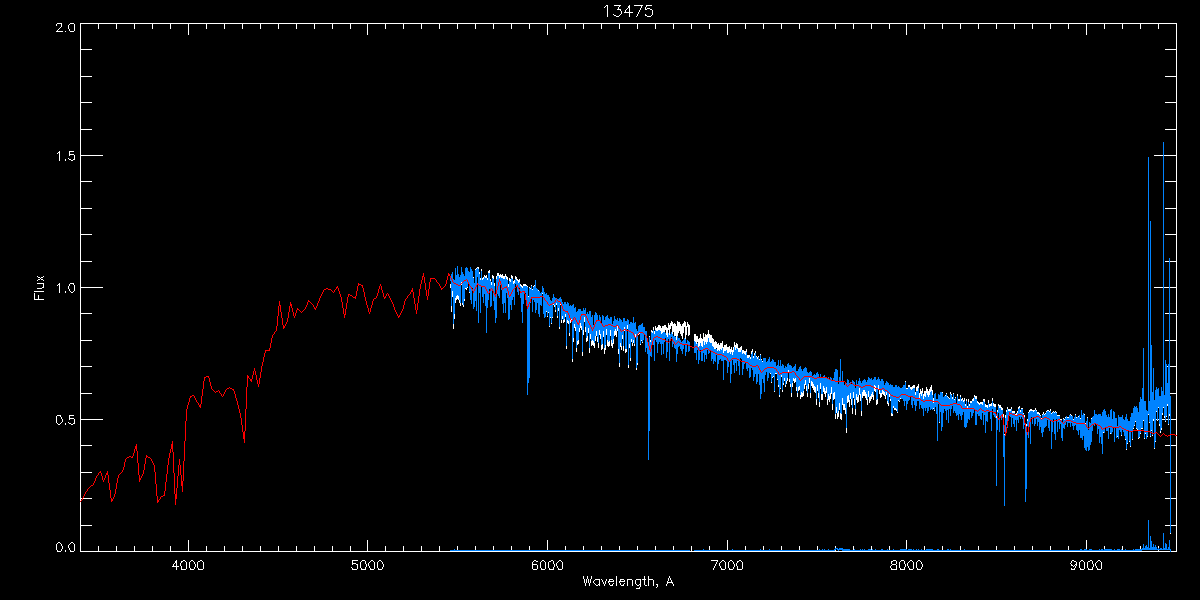Click the 0.0 flux tick label
The height and width of the screenshot is (600, 1200).
point(65,548)
